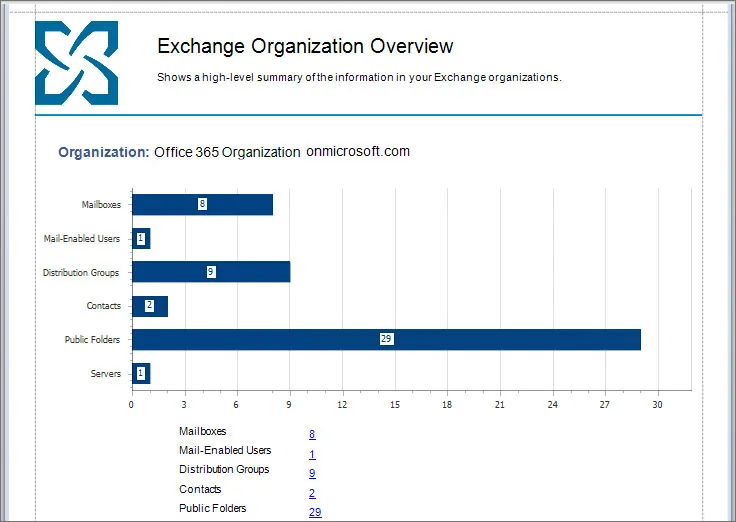This screenshot has height=522, width=736.
Task: Click the Public Folders chart axis label
Action: point(92,339)
